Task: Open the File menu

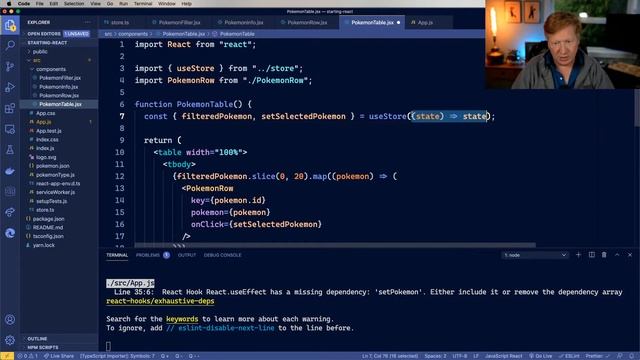Action: (x=40, y=4)
